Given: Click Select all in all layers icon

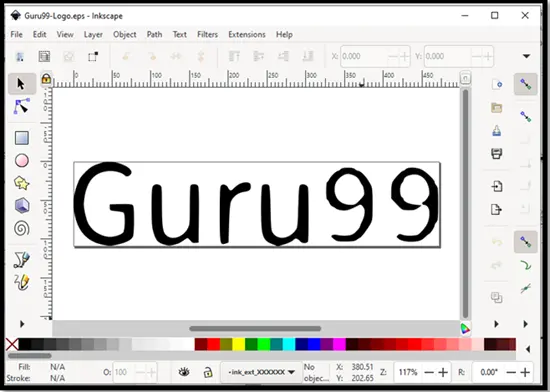Looking at the screenshot, I should [44, 56].
